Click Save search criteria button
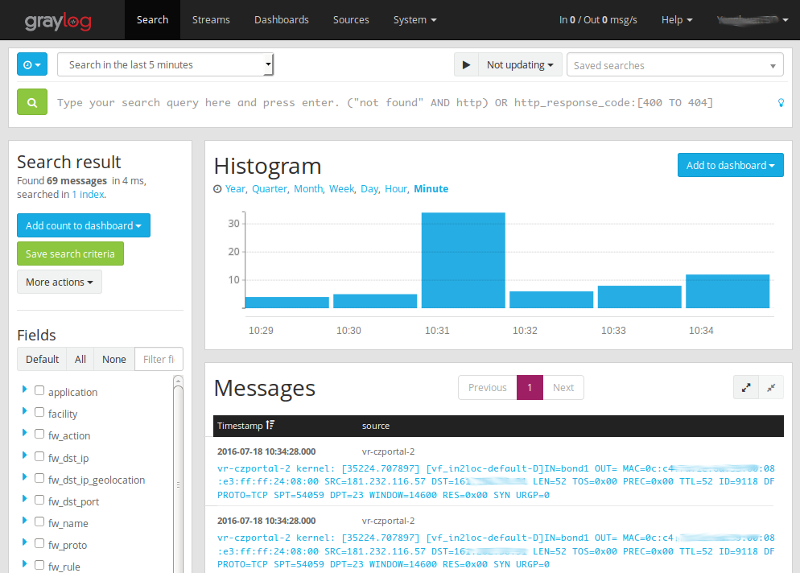Screen dimensions: 800x573 click(x=70, y=254)
